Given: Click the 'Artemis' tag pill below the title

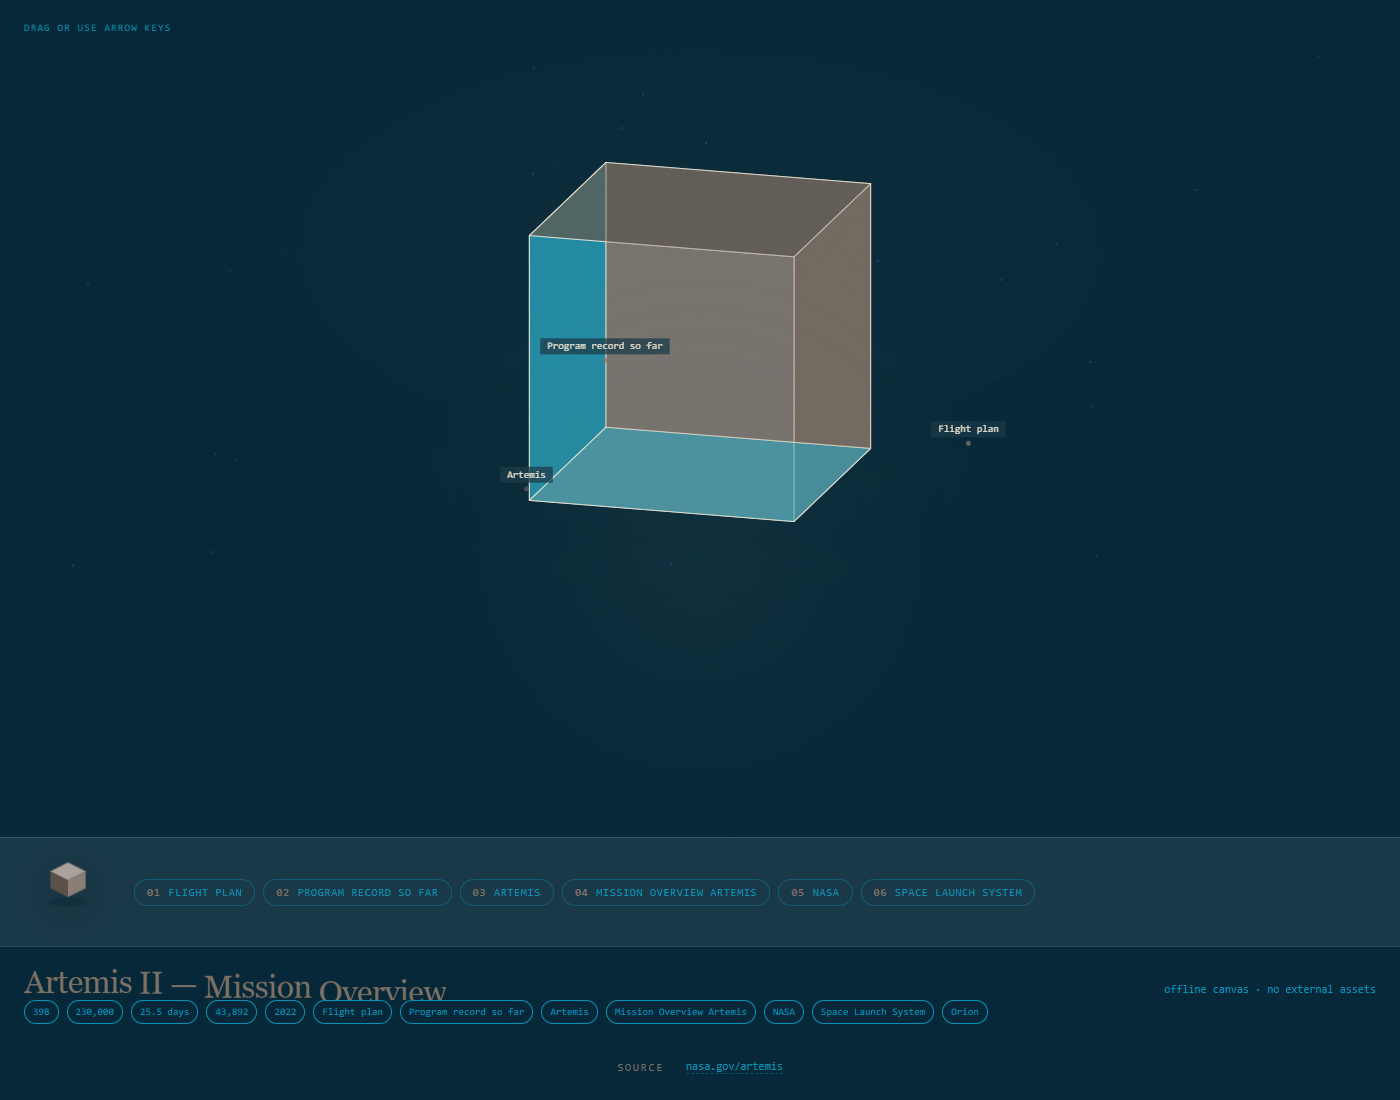Looking at the screenshot, I should (x=569, y=1012).
